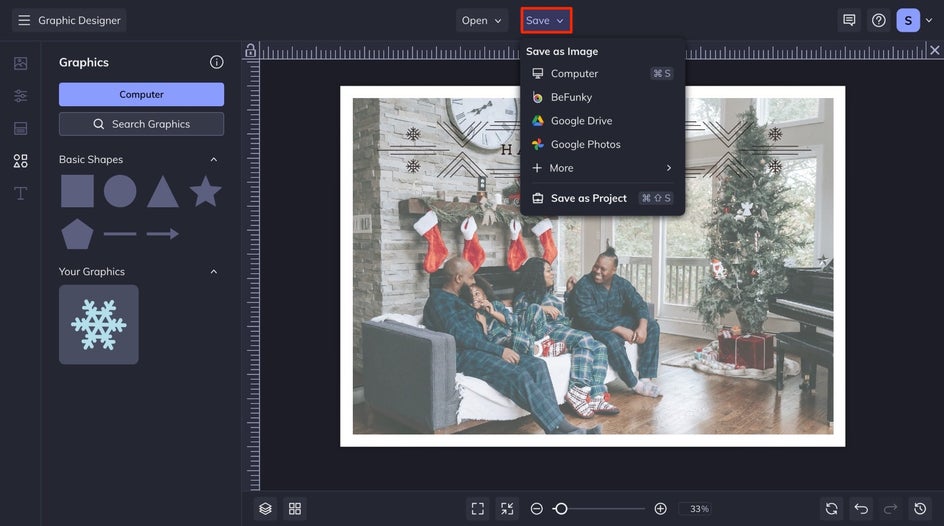This screenshot has height=526, width=944.
Task: Add the square basic shape
Action: 77,191
